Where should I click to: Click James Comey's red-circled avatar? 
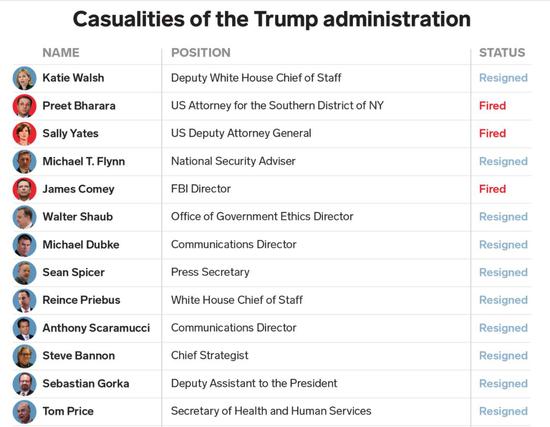[24, 189]
